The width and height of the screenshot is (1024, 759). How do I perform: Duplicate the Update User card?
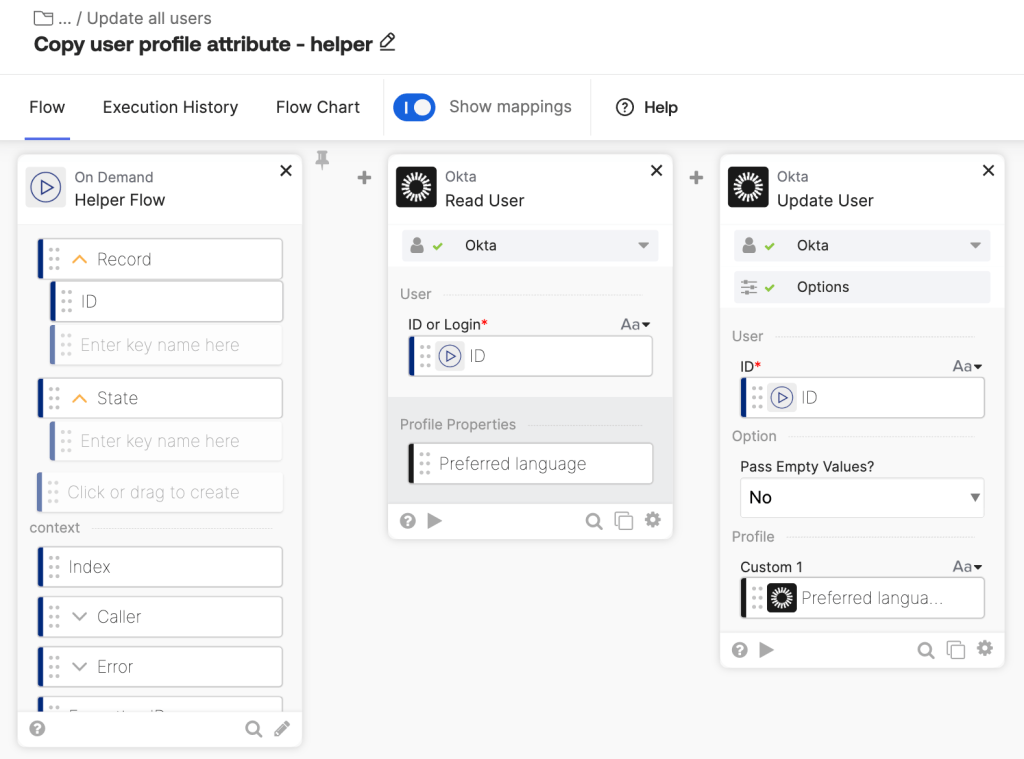[x=956, y=649]
